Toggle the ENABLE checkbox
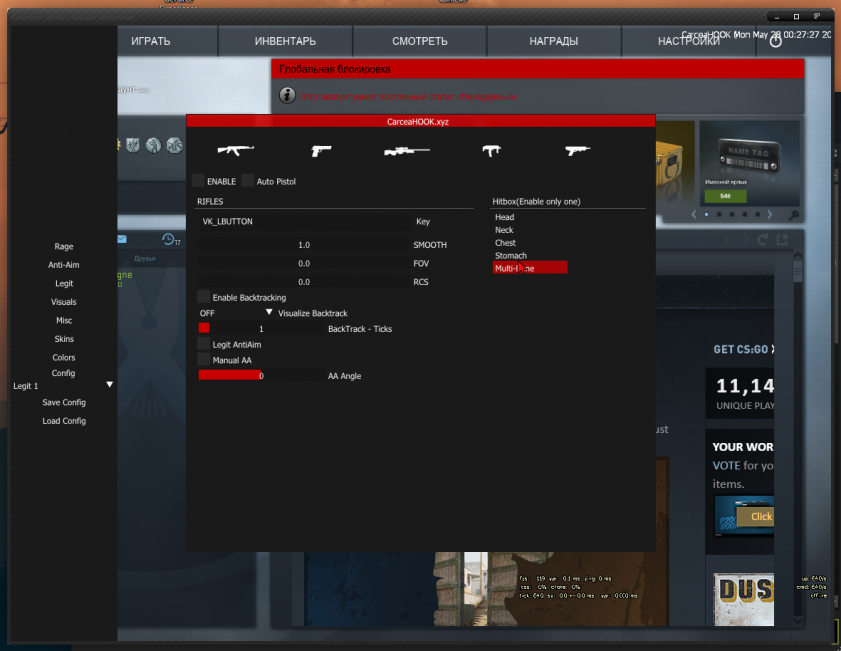841x651 pixels. tap(198, 181)
